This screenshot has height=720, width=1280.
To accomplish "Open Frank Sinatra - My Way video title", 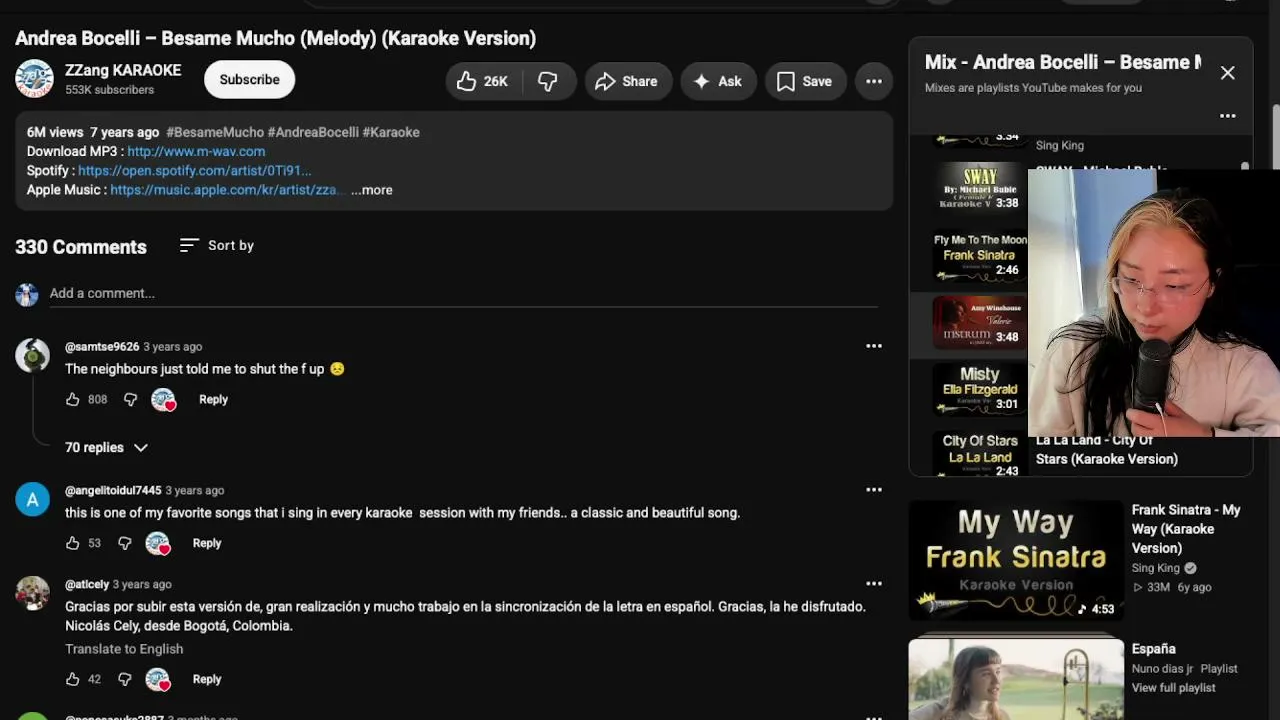I will [1186, 529].
